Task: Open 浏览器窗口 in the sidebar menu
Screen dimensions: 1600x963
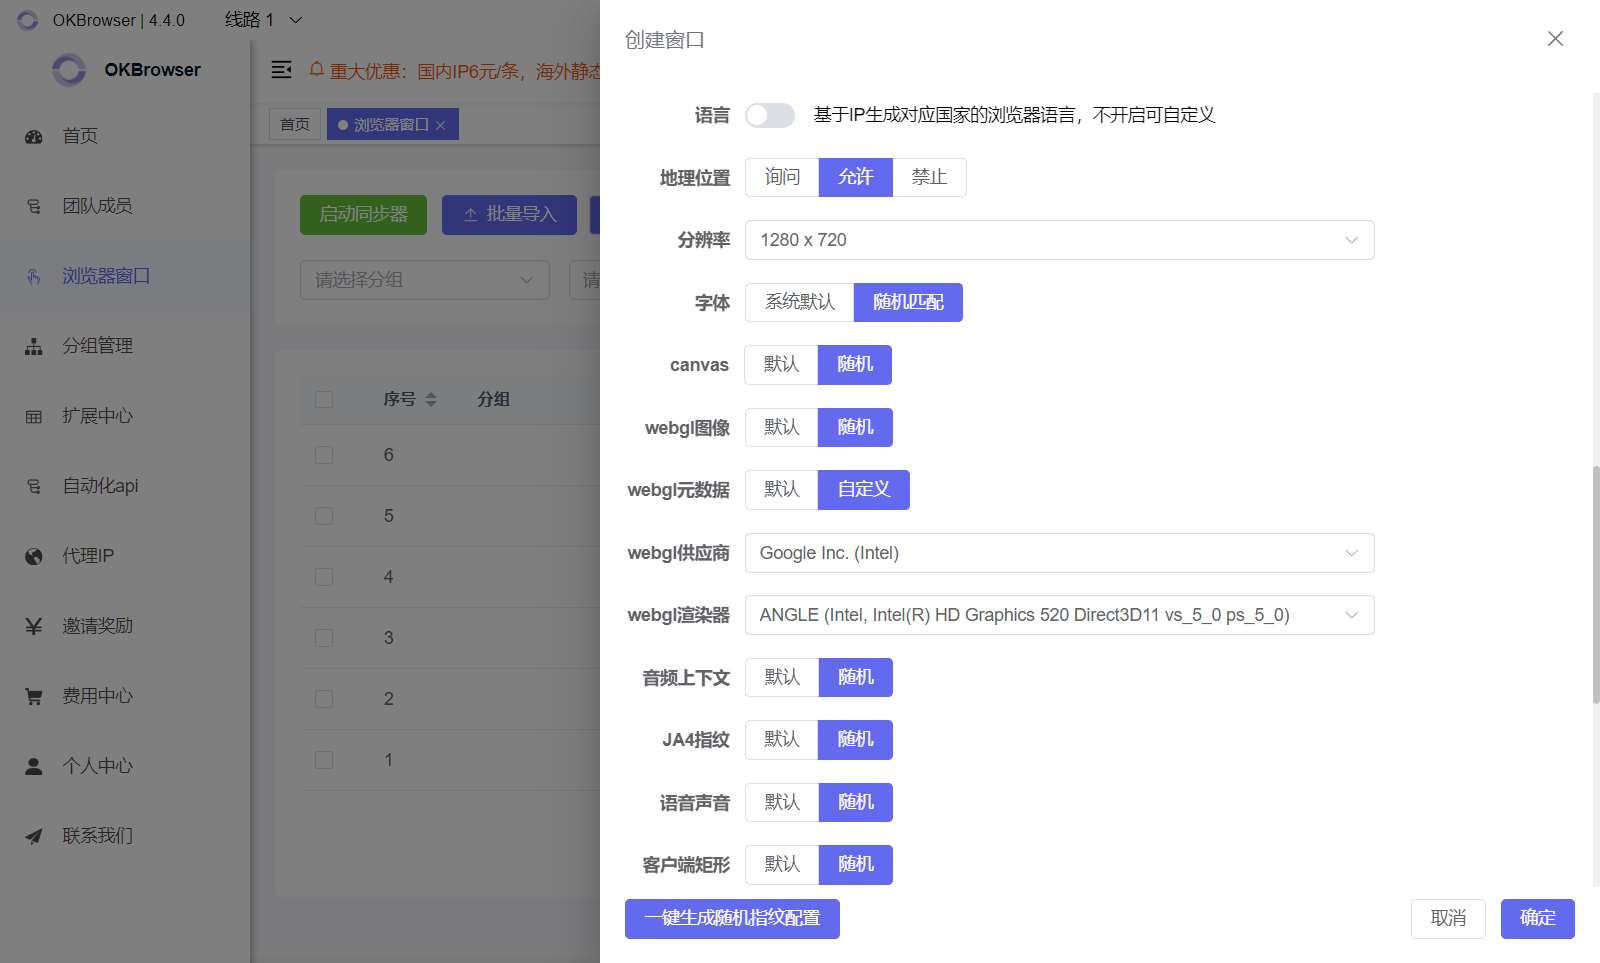Action: point(106,276)
